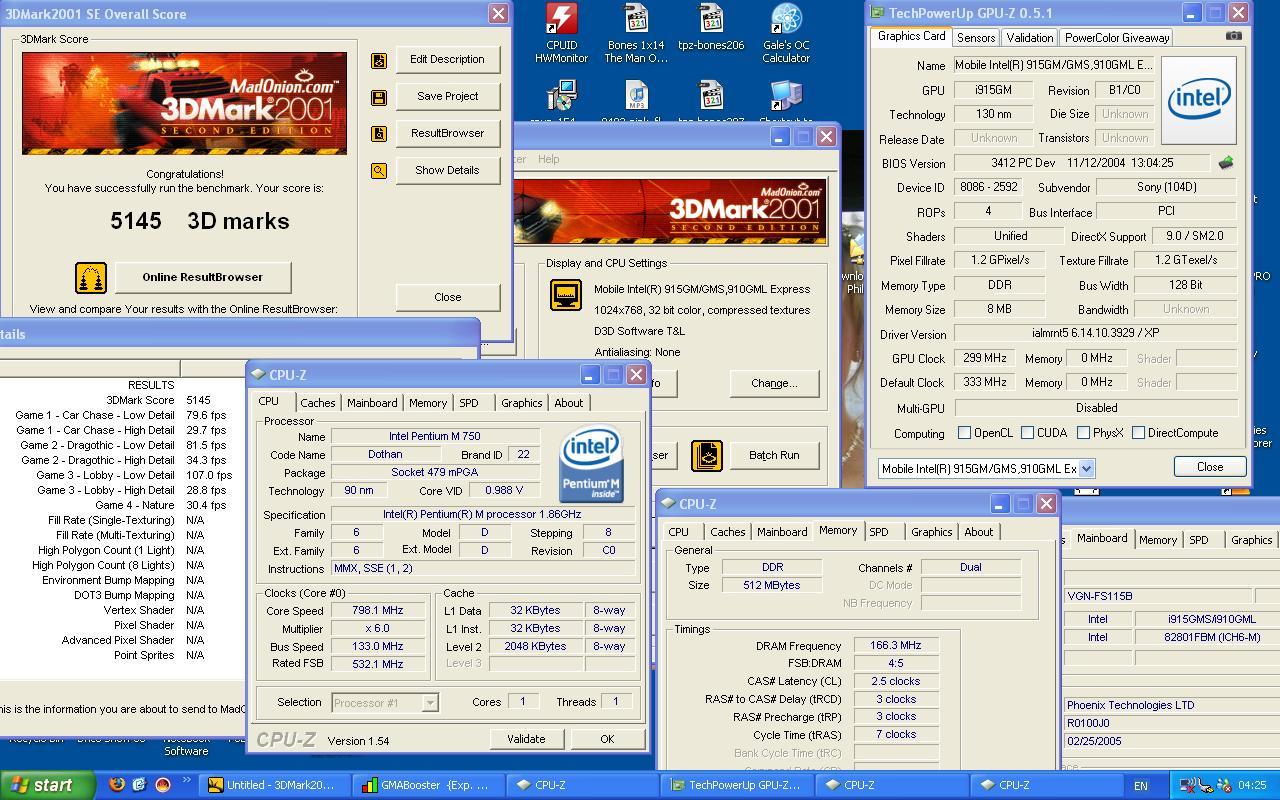Launch Firefox from the quick launch bar
The width and height of the screenshot is (1280, 800).
(116, 785)
